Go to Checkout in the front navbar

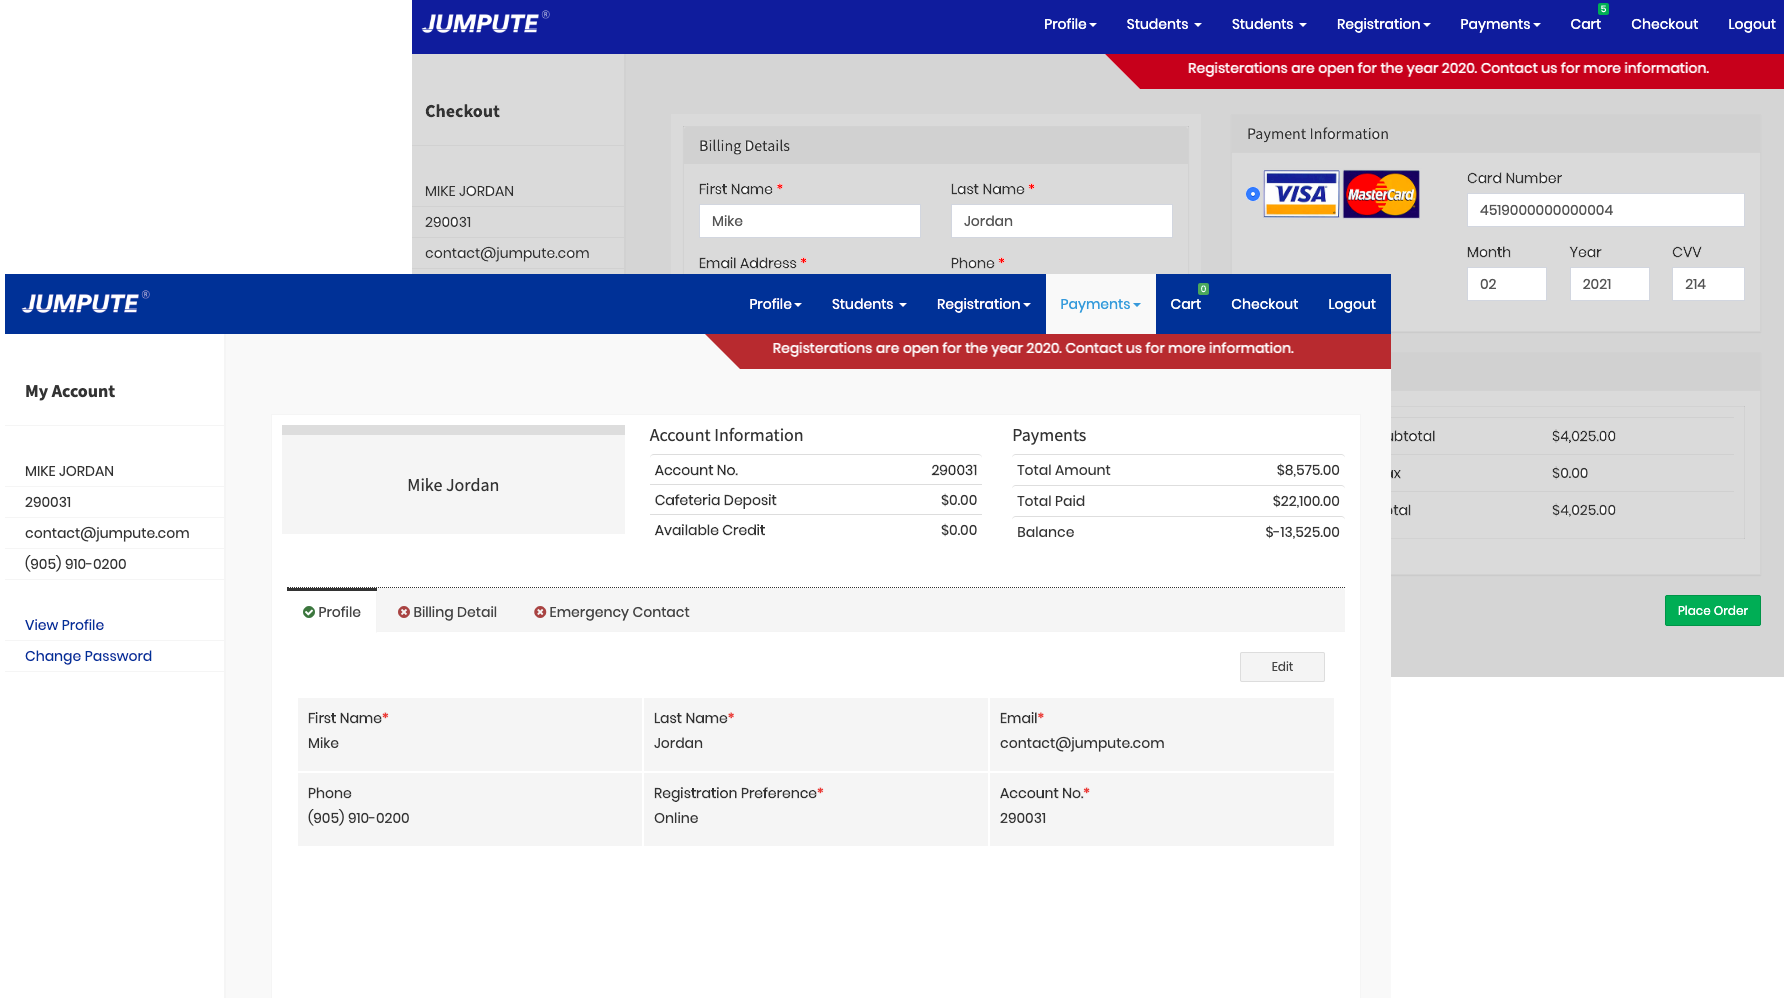(x=1264, y=304)
